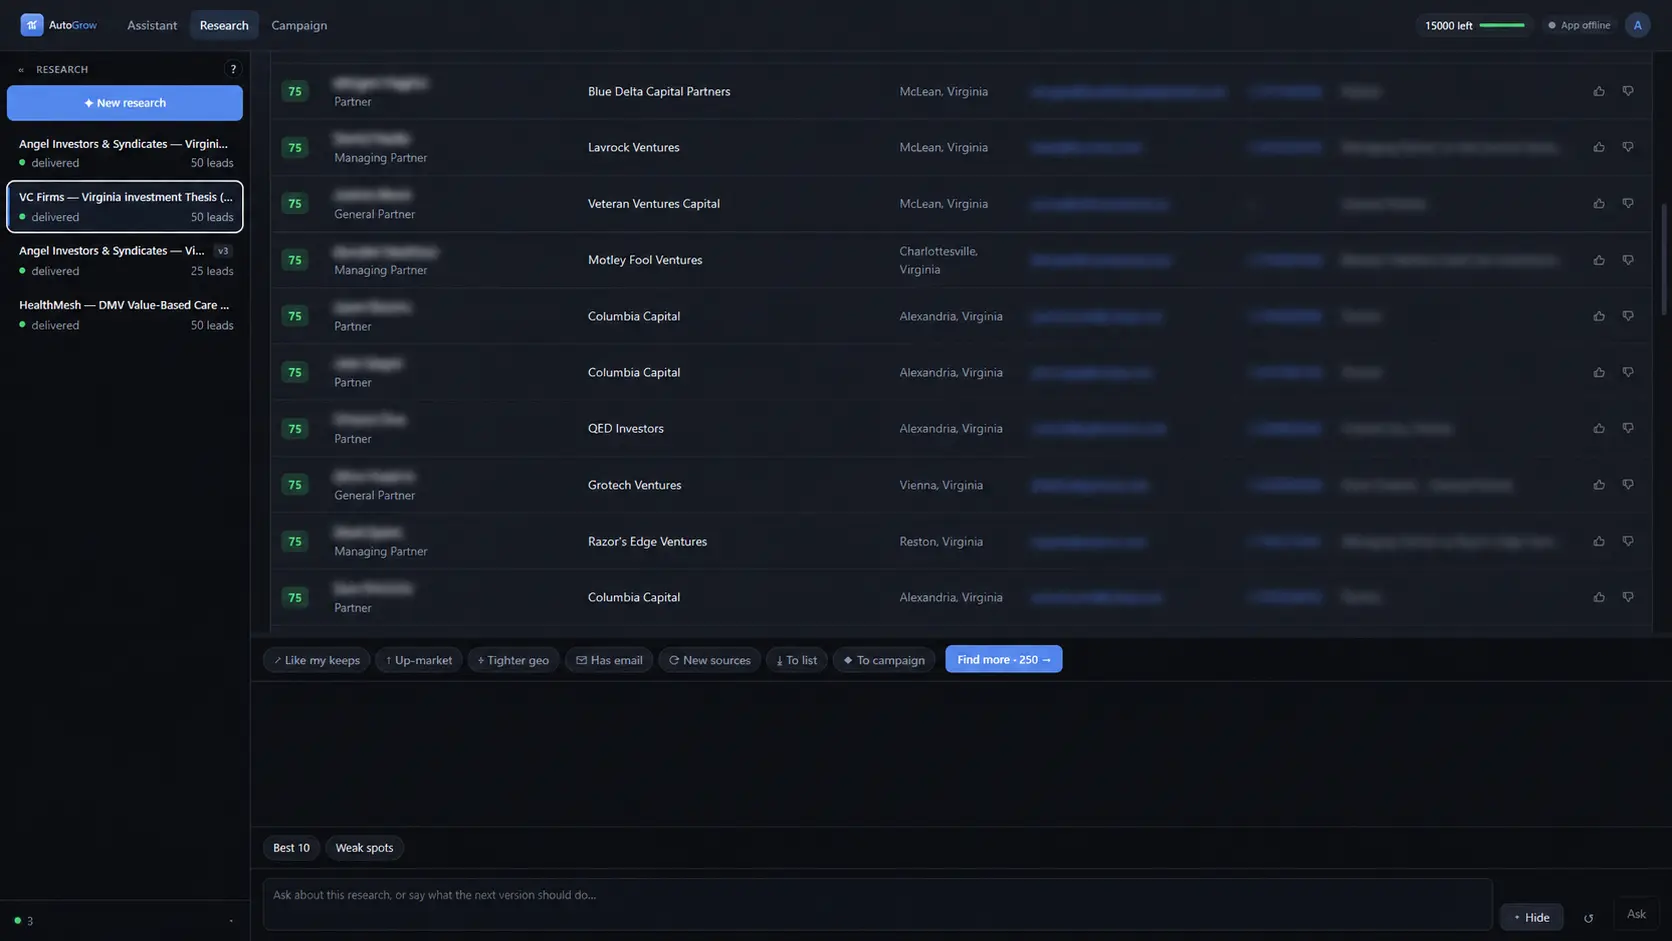The height and width of the screenshot is (941, 1672).
Task: Apply the Up-market refinement chip
Action: 419,660
